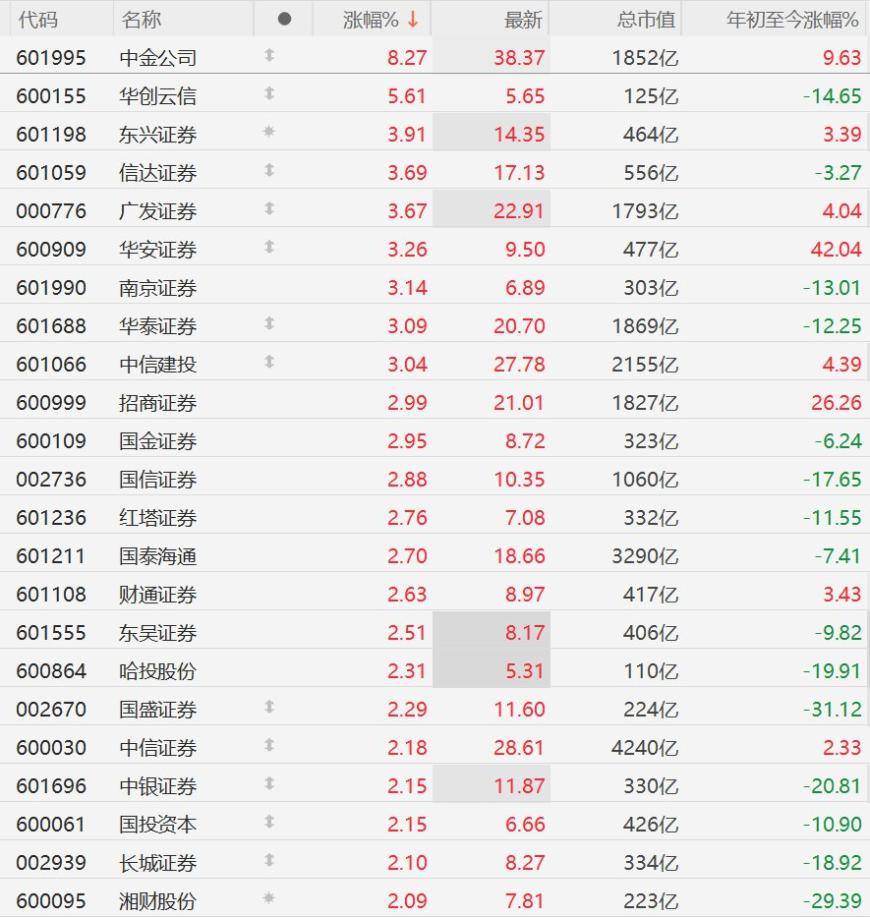Click the year-to-date value 26.26

point(836,402)
